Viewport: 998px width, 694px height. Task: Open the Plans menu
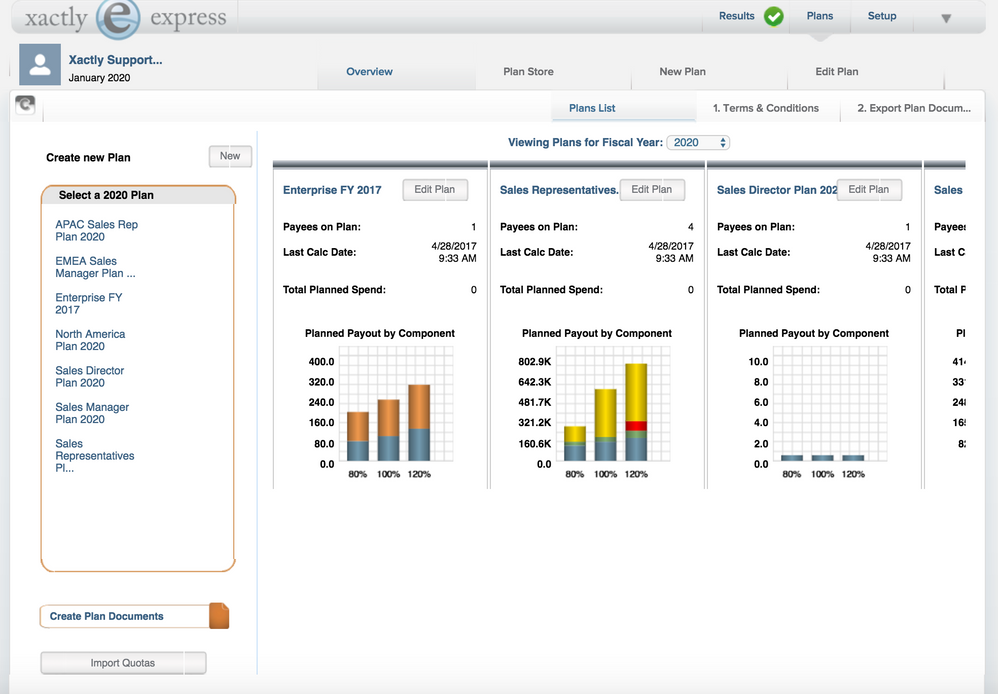820,16
